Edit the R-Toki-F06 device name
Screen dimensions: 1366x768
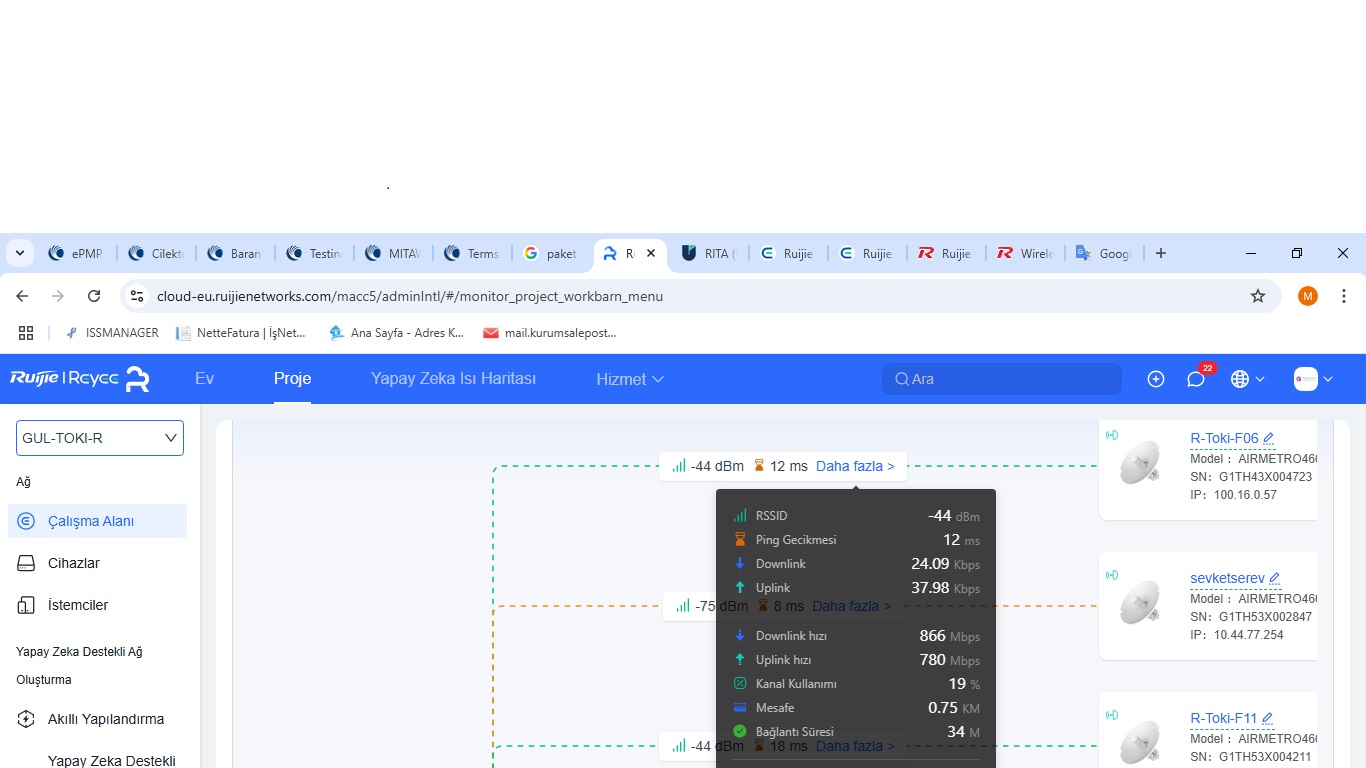point(1269,438)
